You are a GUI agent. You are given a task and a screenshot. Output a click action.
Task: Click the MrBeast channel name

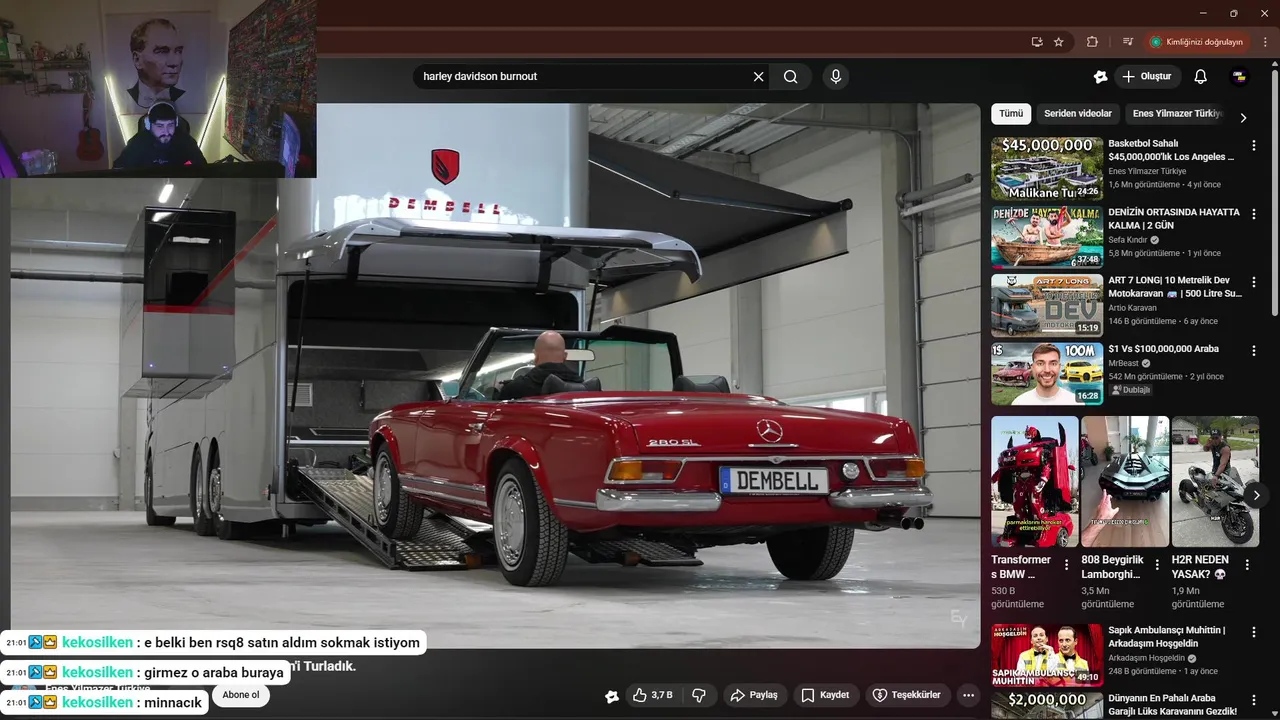[x=1124, y=363]
